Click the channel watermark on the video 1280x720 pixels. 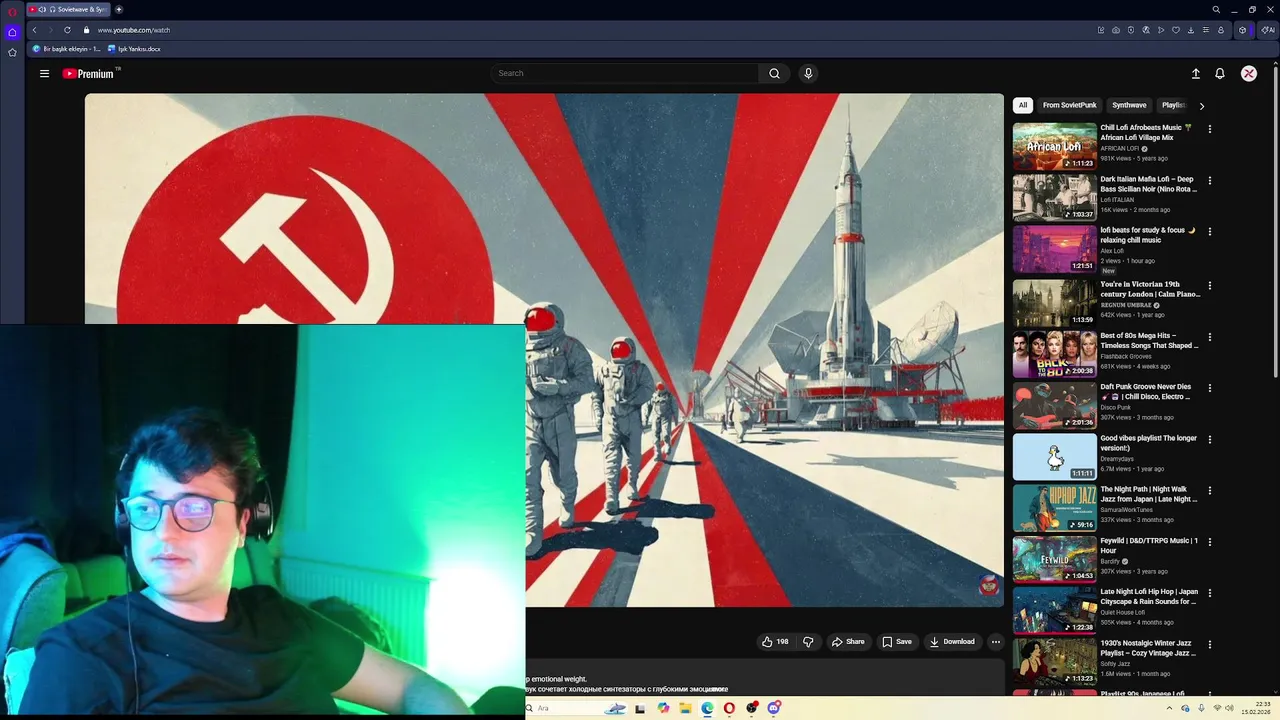(988, 586)
